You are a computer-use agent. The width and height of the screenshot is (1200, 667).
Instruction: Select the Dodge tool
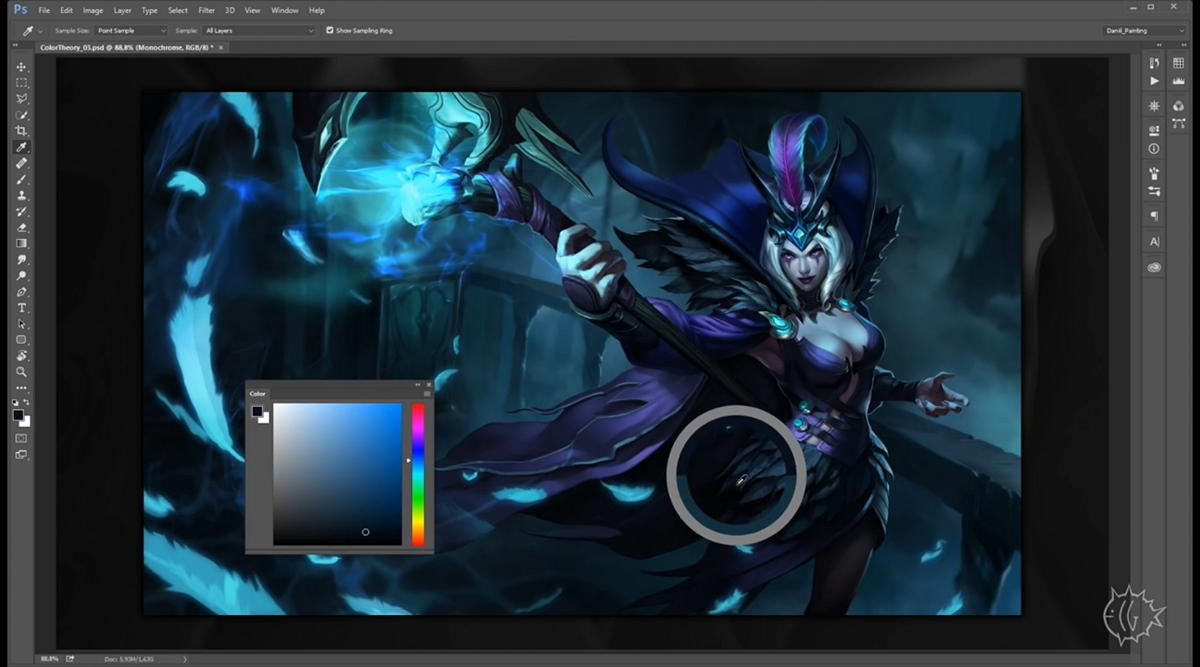21,275
